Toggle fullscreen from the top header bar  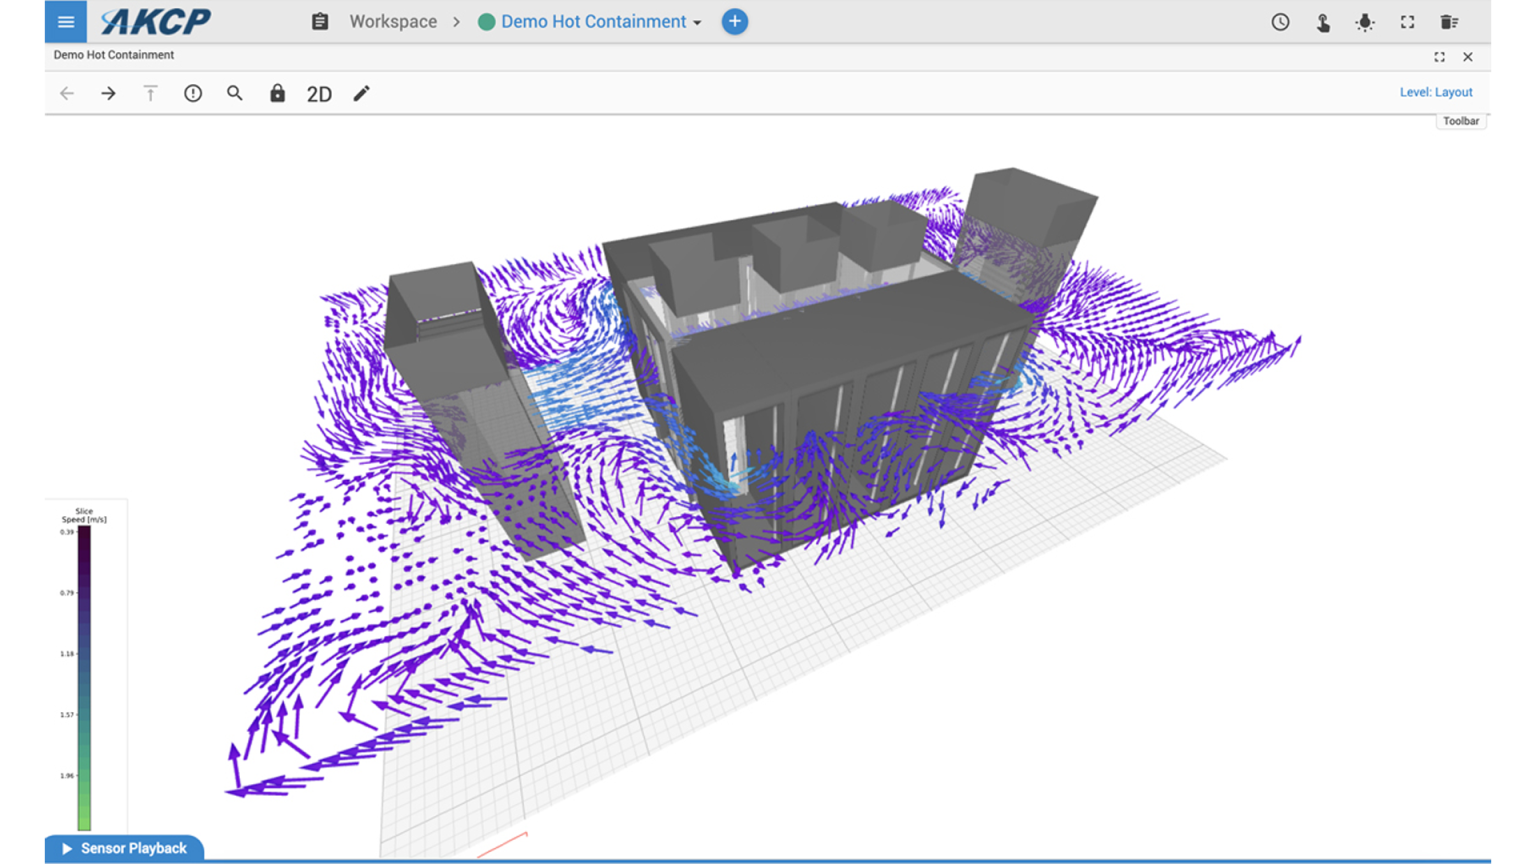tap(1407, 22)
